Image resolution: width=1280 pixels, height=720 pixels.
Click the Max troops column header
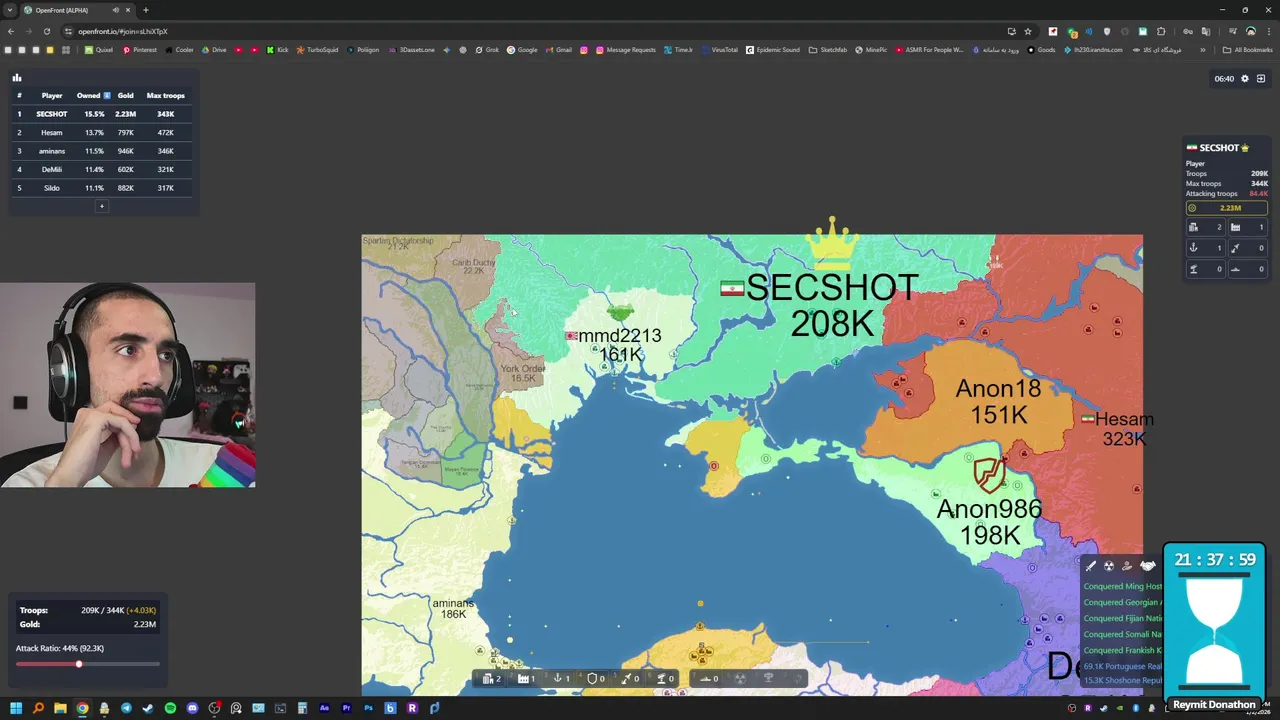tap(166, 96)
